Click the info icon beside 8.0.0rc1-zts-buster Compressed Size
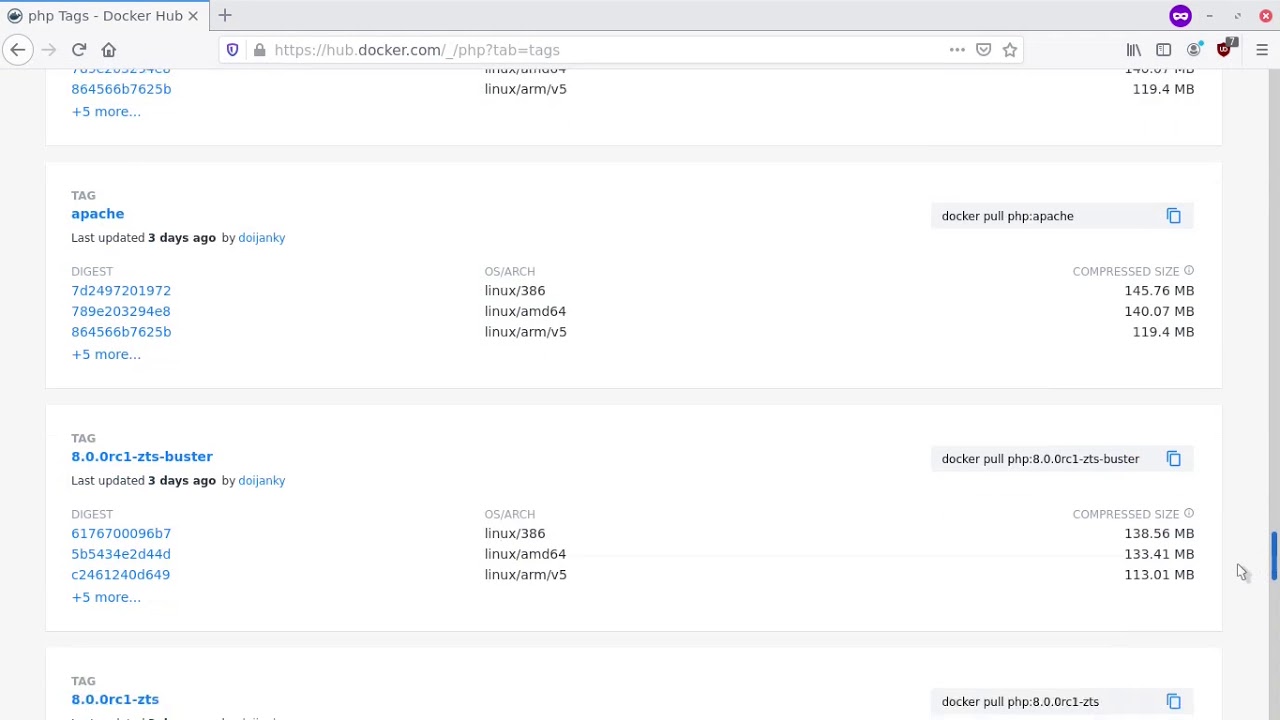 point(1189,514)
